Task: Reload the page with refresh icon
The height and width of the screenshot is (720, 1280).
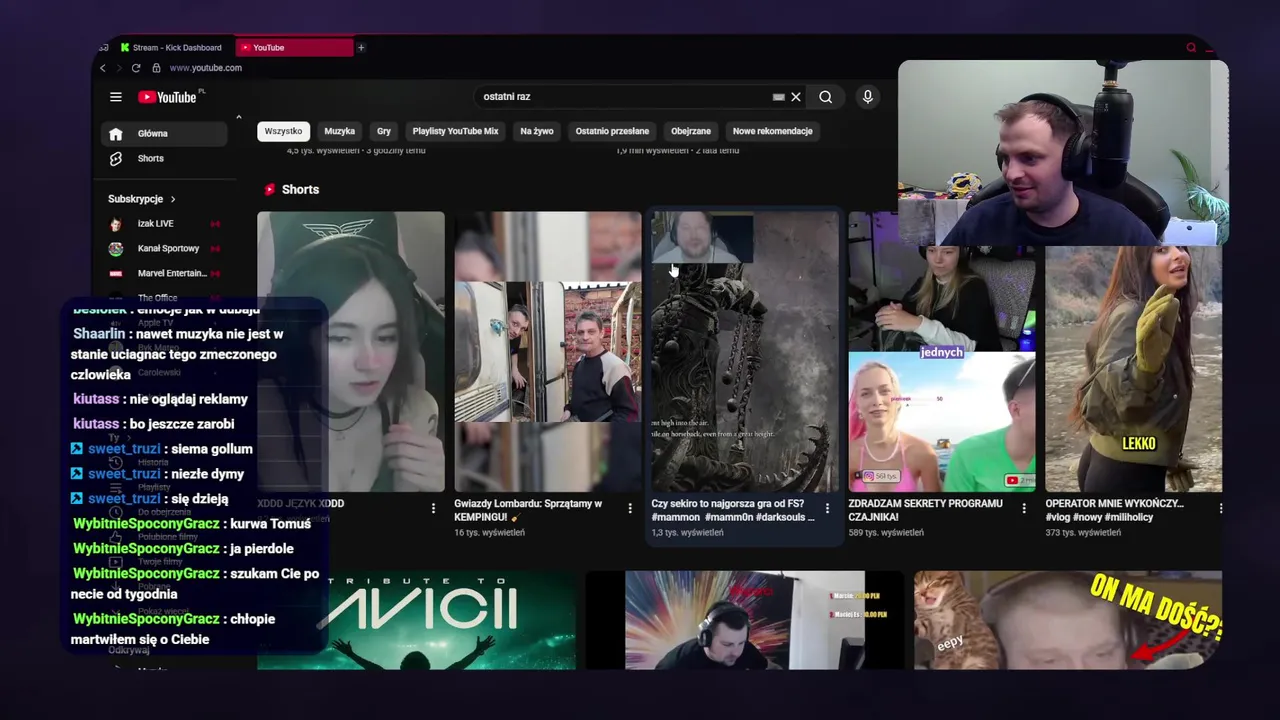Action: pos(136,68)
